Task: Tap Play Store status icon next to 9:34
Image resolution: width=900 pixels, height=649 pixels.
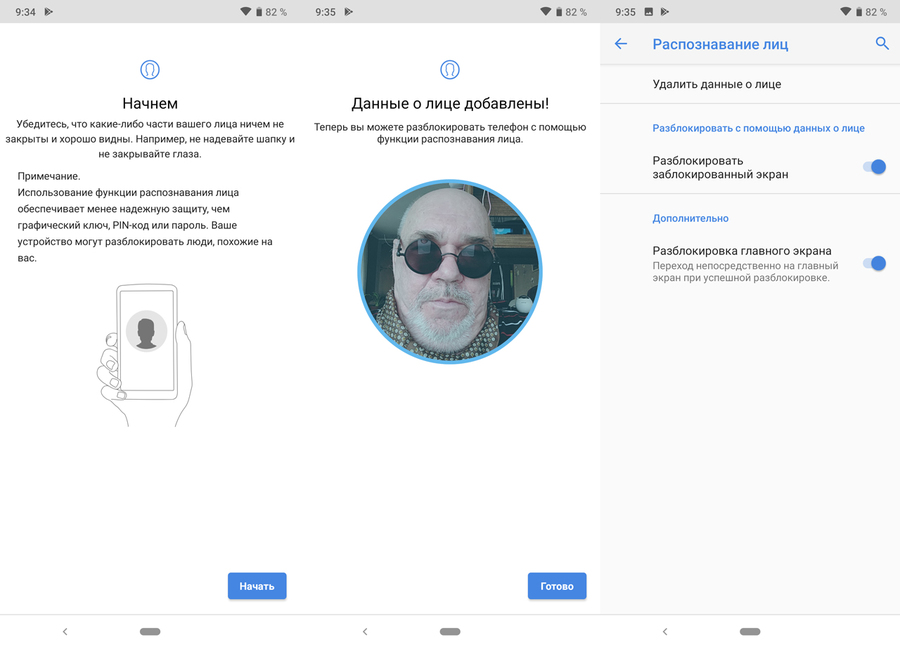Action: pyautogui.click(x=49, y=11)
